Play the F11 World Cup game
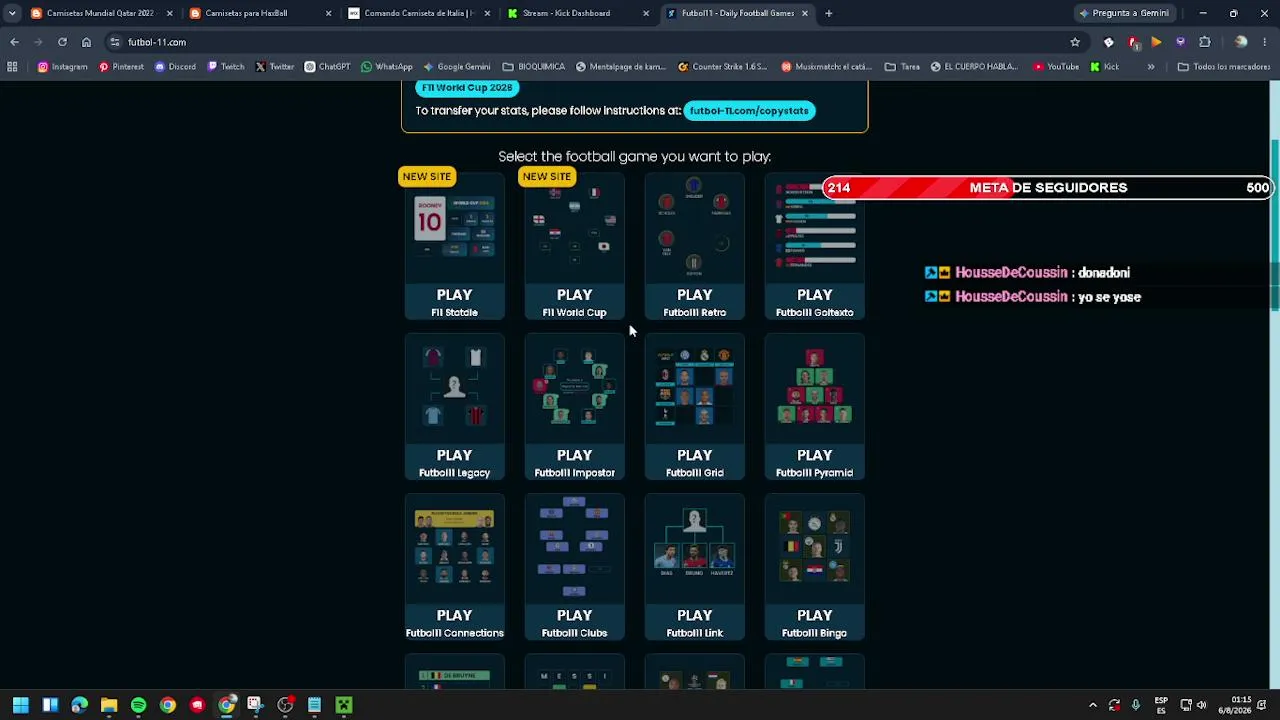The image size is (1280, 720). click(x=574, y=246)
